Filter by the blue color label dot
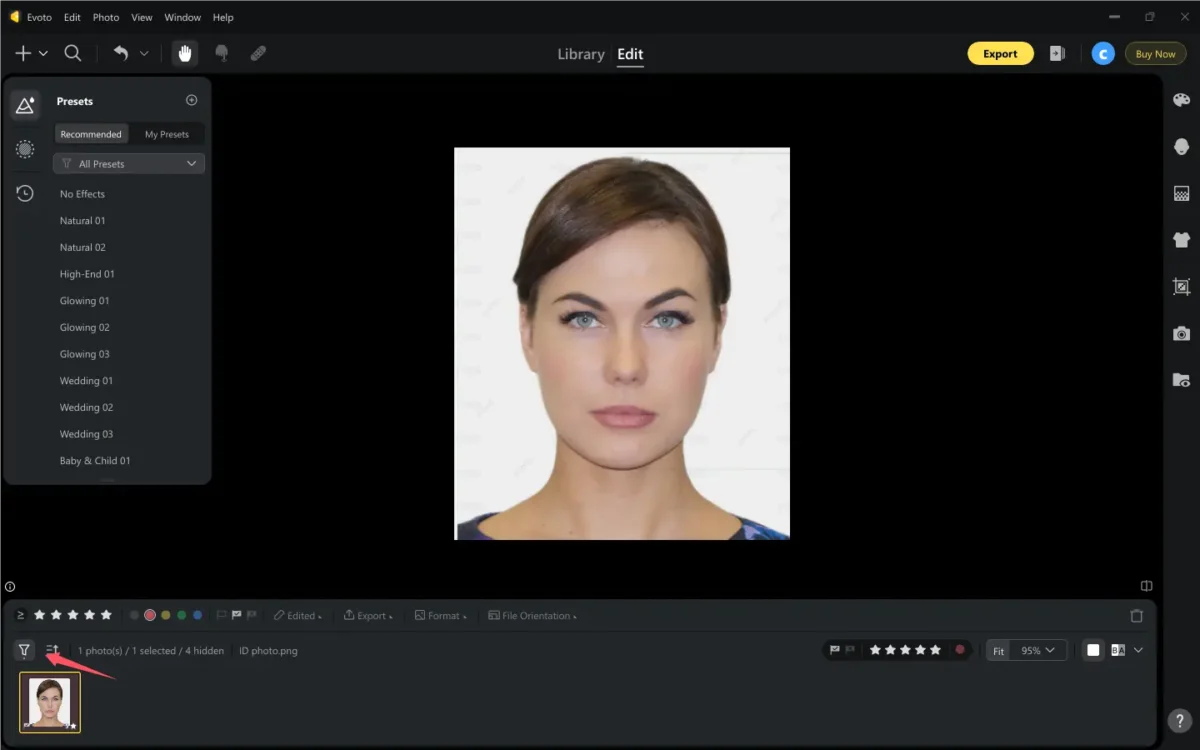This screenshot has width=1200, height=750. click(x=197, y=615)
